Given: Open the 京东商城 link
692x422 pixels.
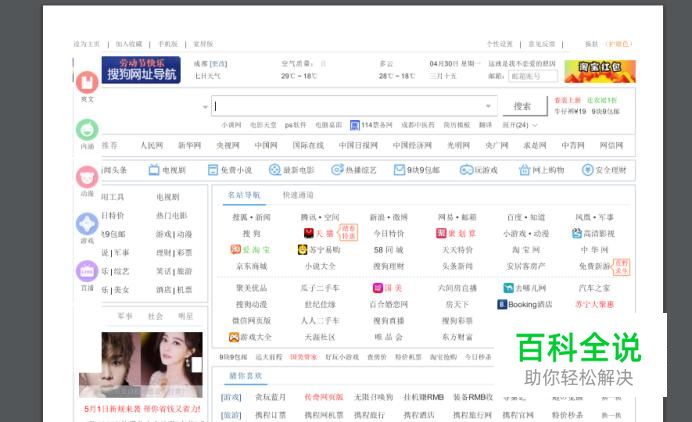Looking at the screenshot, I should click(252, 266).
